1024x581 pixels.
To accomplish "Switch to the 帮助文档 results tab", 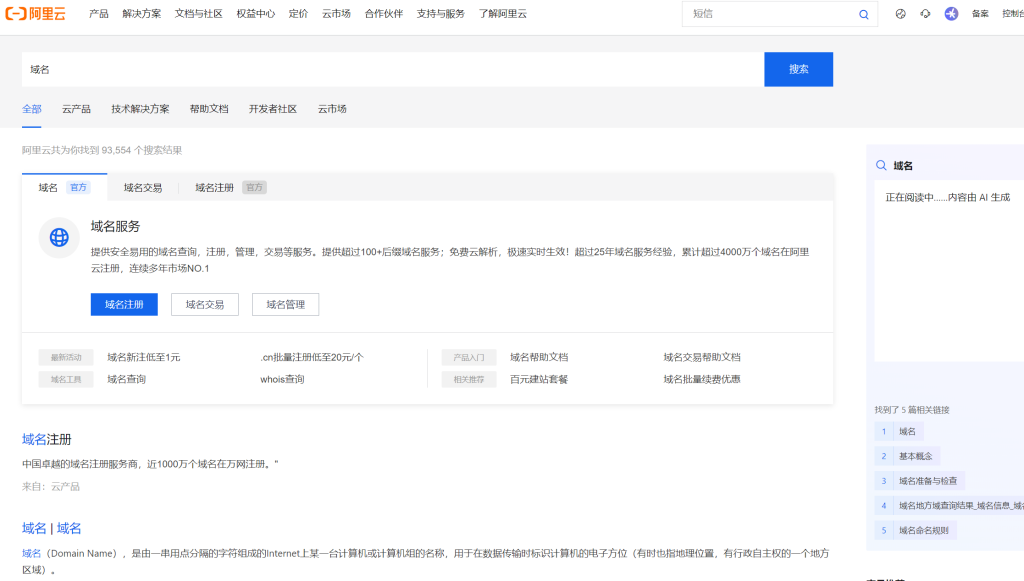I will (209, 109).
